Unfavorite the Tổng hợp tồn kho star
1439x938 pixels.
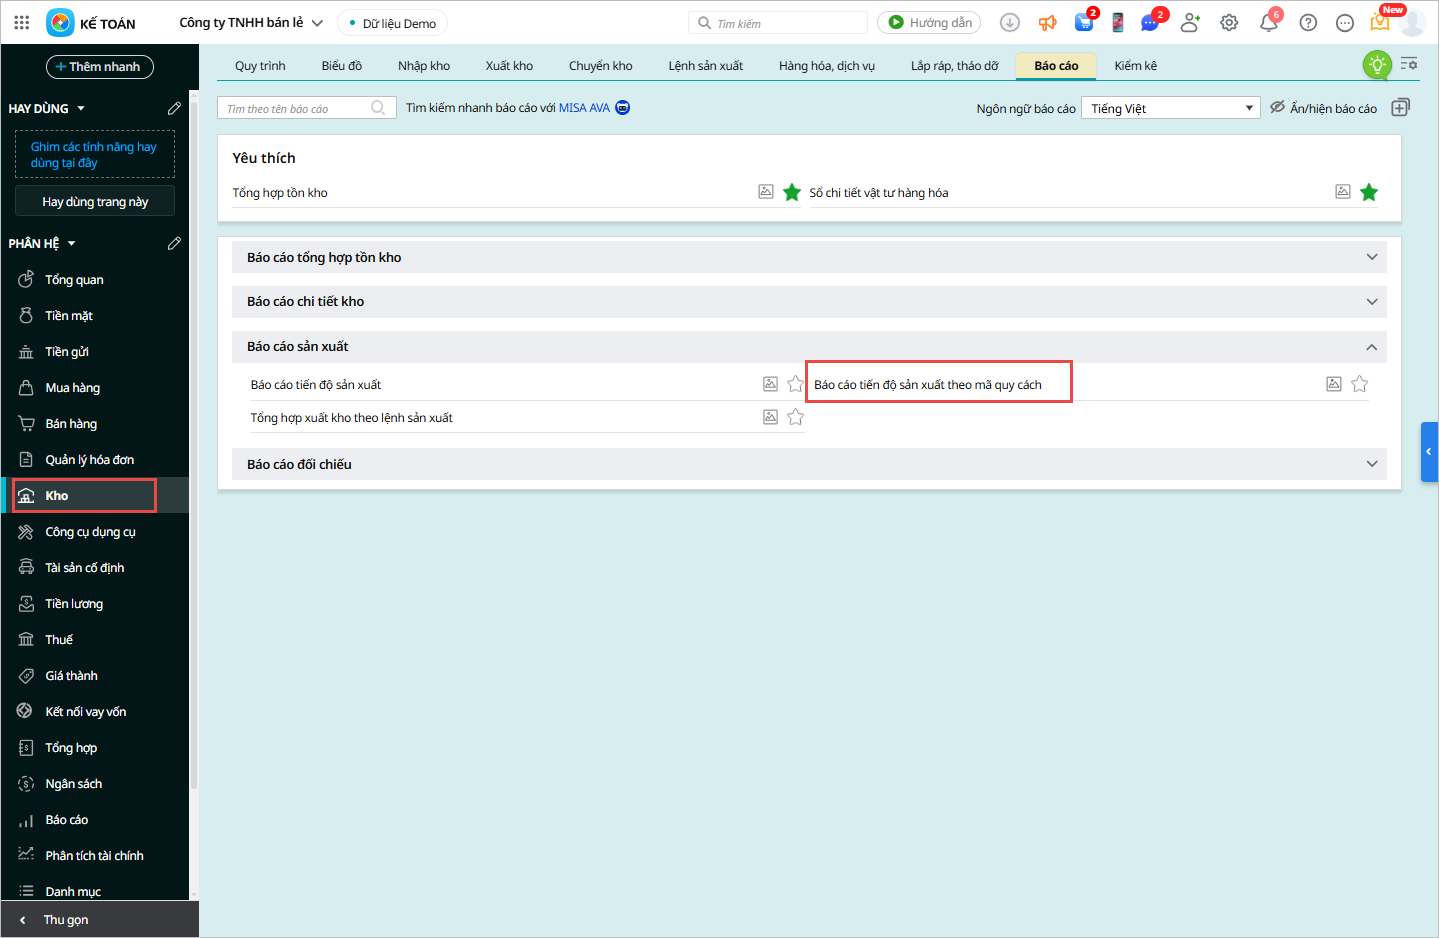pyautogui.click(x=791, y=192)
